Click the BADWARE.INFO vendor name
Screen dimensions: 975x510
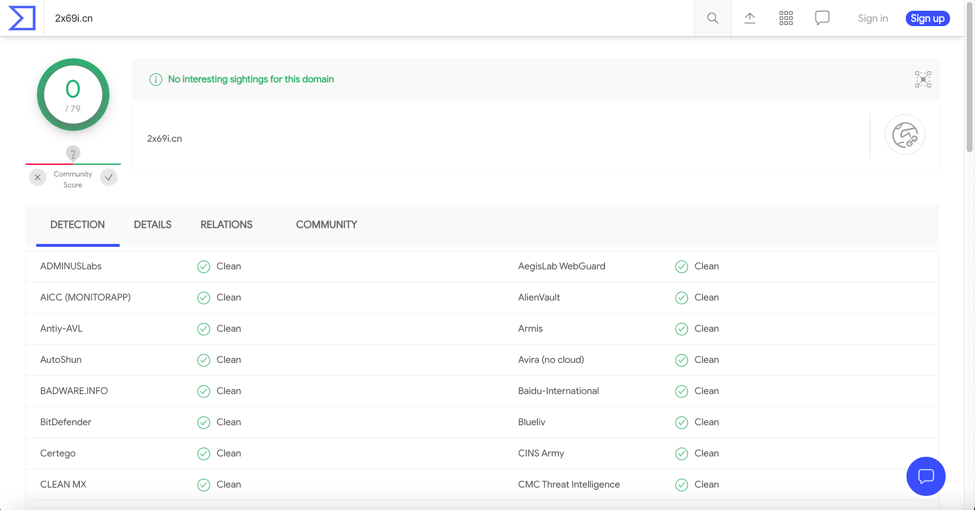[74, 391]
